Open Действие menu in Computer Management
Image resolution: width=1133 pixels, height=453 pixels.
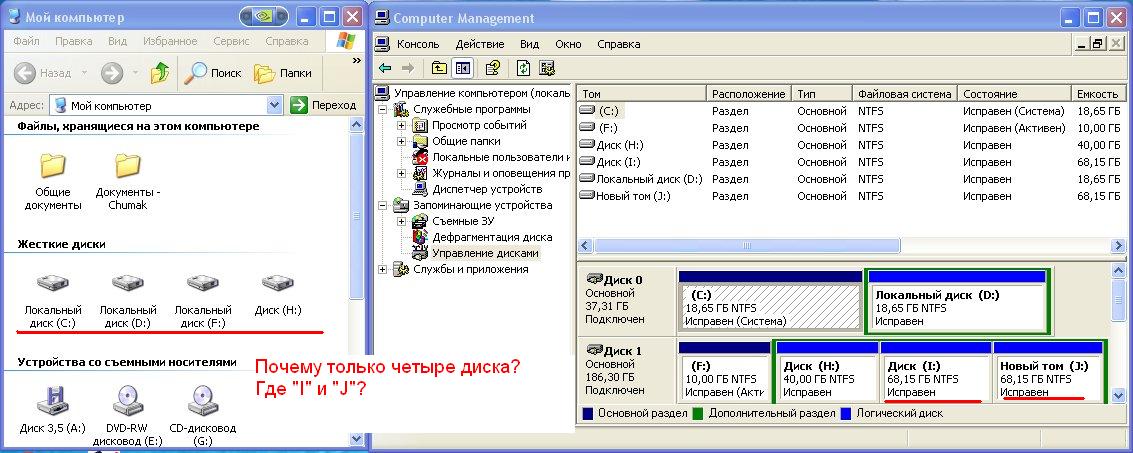point(480,44)
